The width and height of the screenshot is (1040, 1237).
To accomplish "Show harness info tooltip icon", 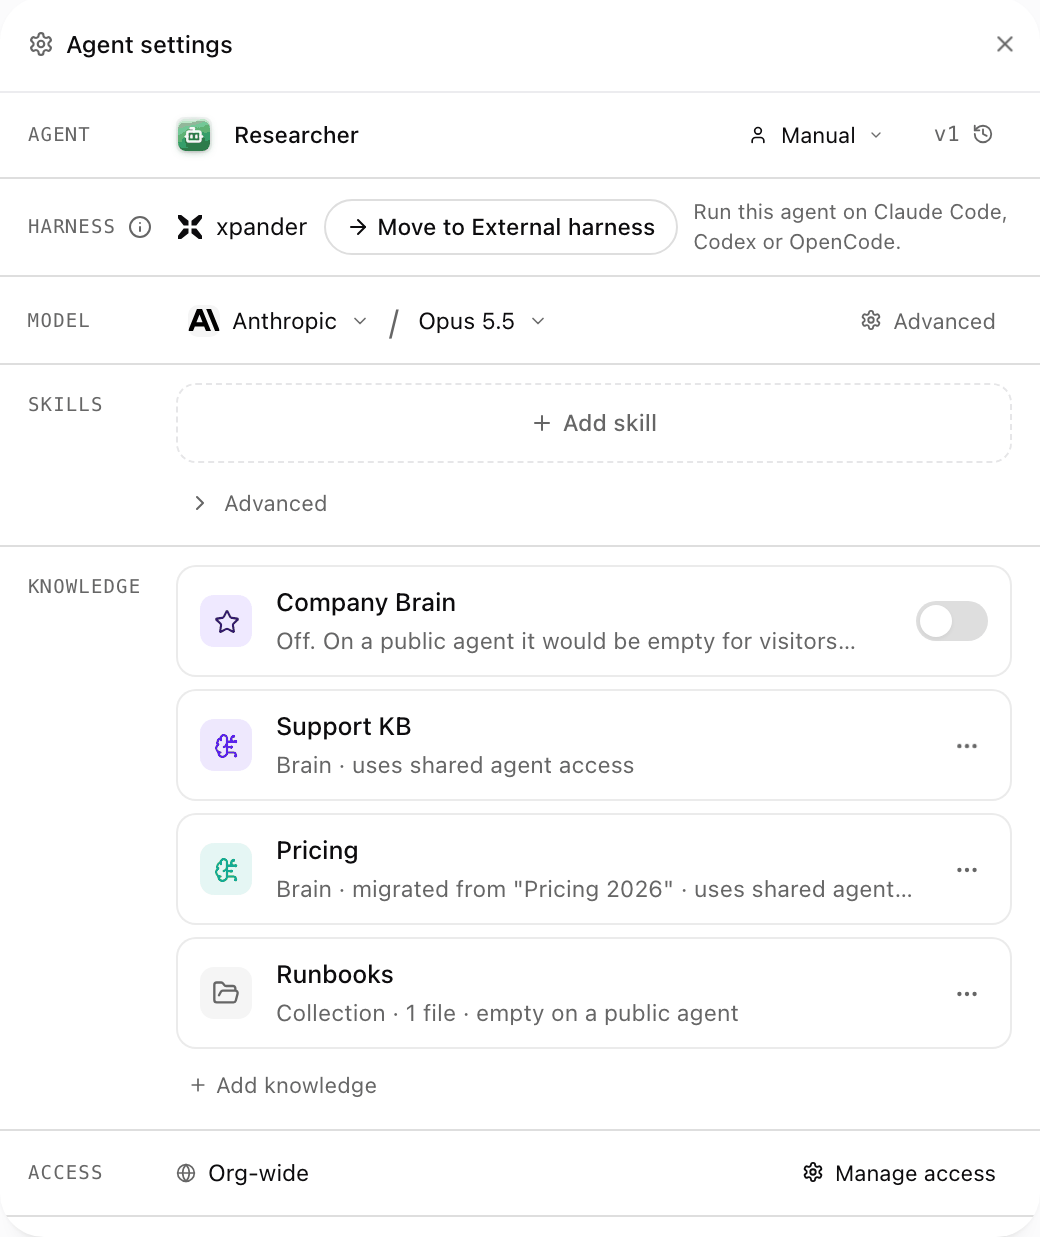I will coord(140,227).
